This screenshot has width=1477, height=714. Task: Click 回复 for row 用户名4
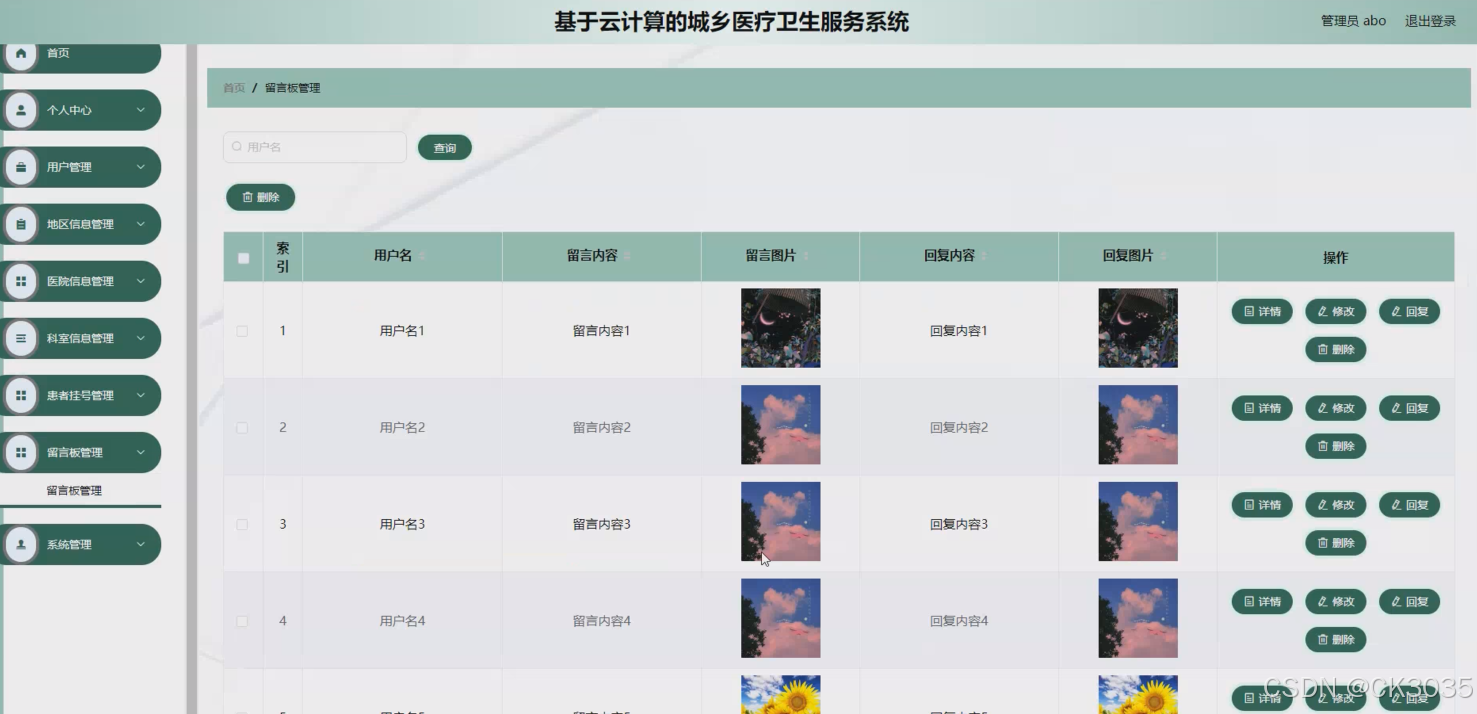[x=1410, y=601]
